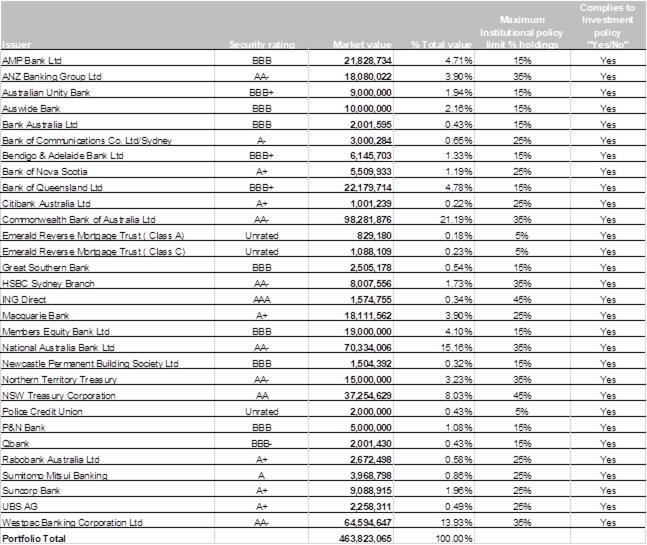Click market value 21,828,734
Image resolution: width=647 pixels, height=545 pixels.
point(368,61)
